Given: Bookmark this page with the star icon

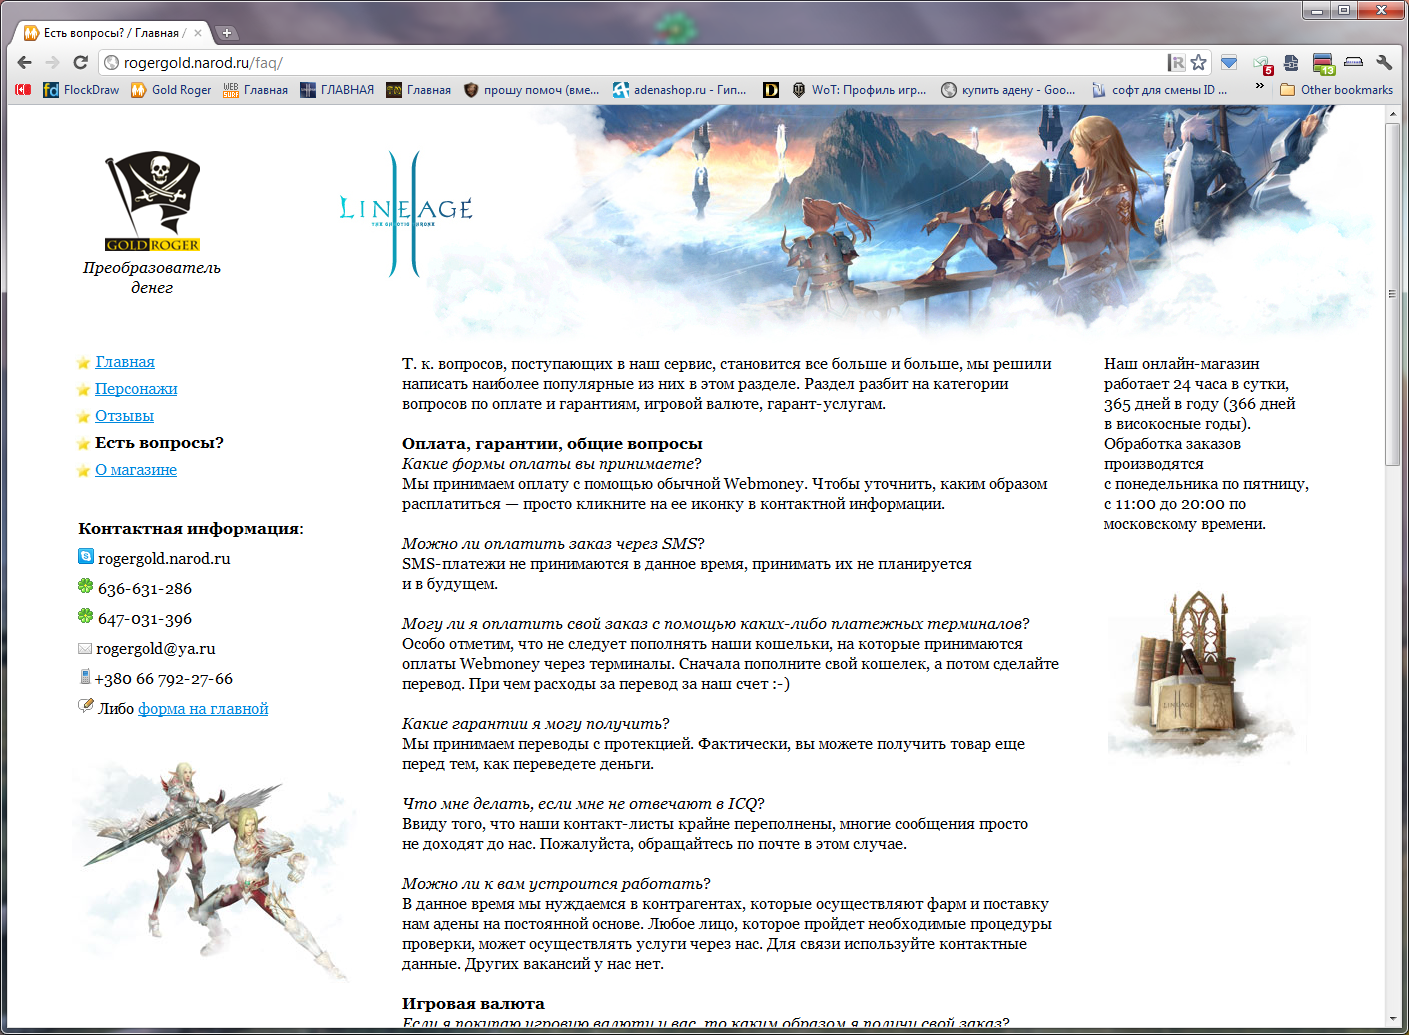Looking at the screenshot, I should point(1199,62).
